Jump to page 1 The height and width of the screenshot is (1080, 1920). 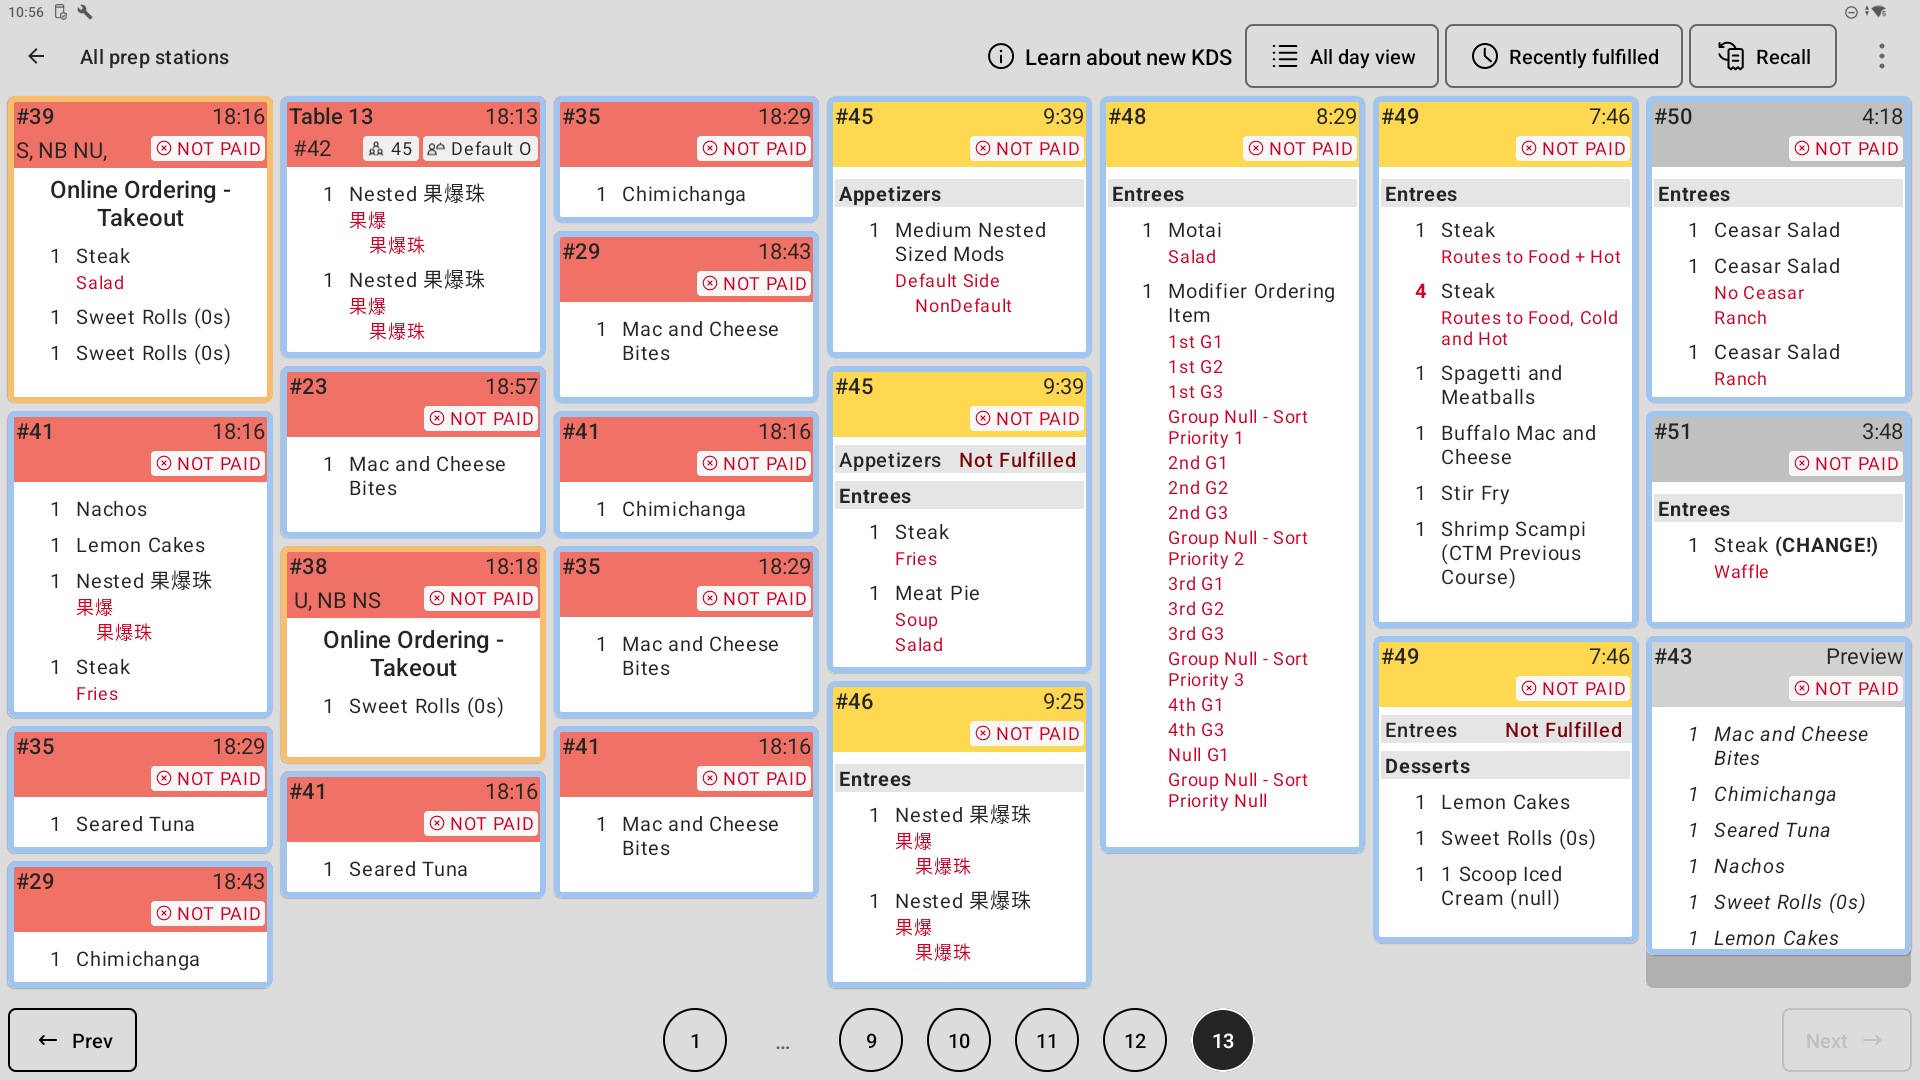(695, 1041)
